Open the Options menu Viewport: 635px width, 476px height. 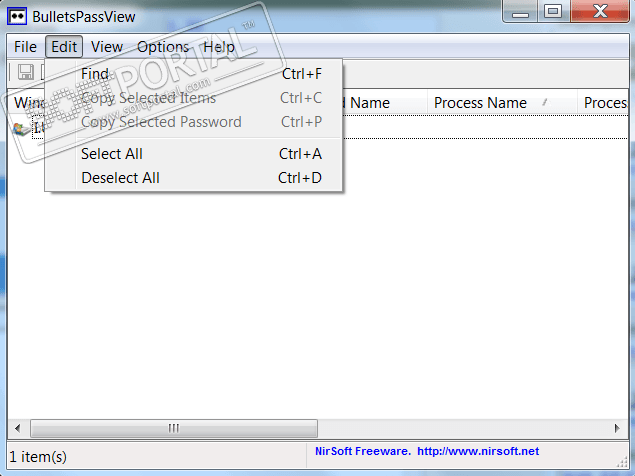(x=163, y=47)
